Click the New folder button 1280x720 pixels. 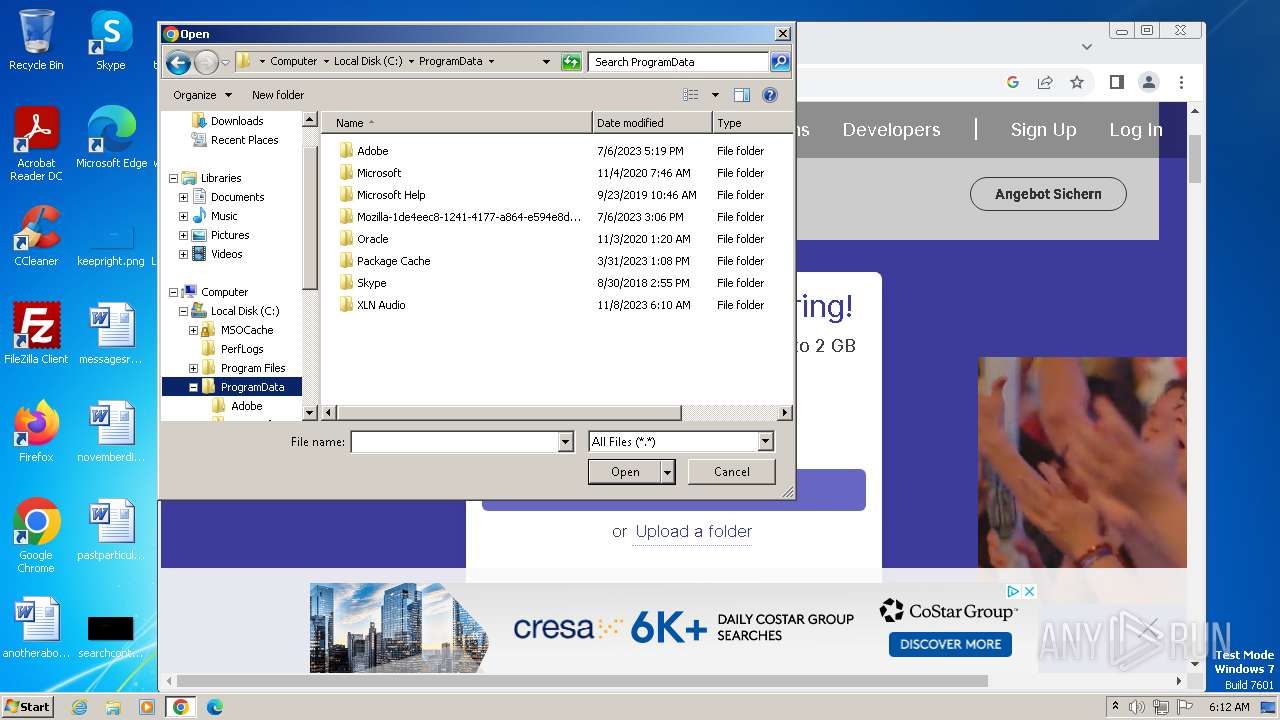pos(278,95)
